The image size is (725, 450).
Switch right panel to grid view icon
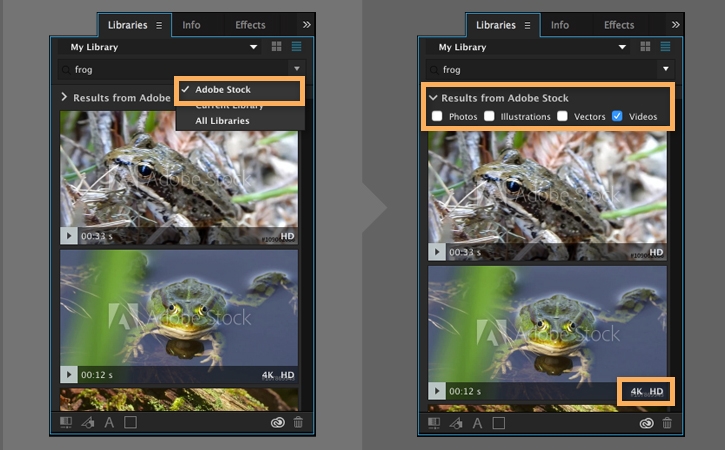pyautogui.click(x=645, y=46)
